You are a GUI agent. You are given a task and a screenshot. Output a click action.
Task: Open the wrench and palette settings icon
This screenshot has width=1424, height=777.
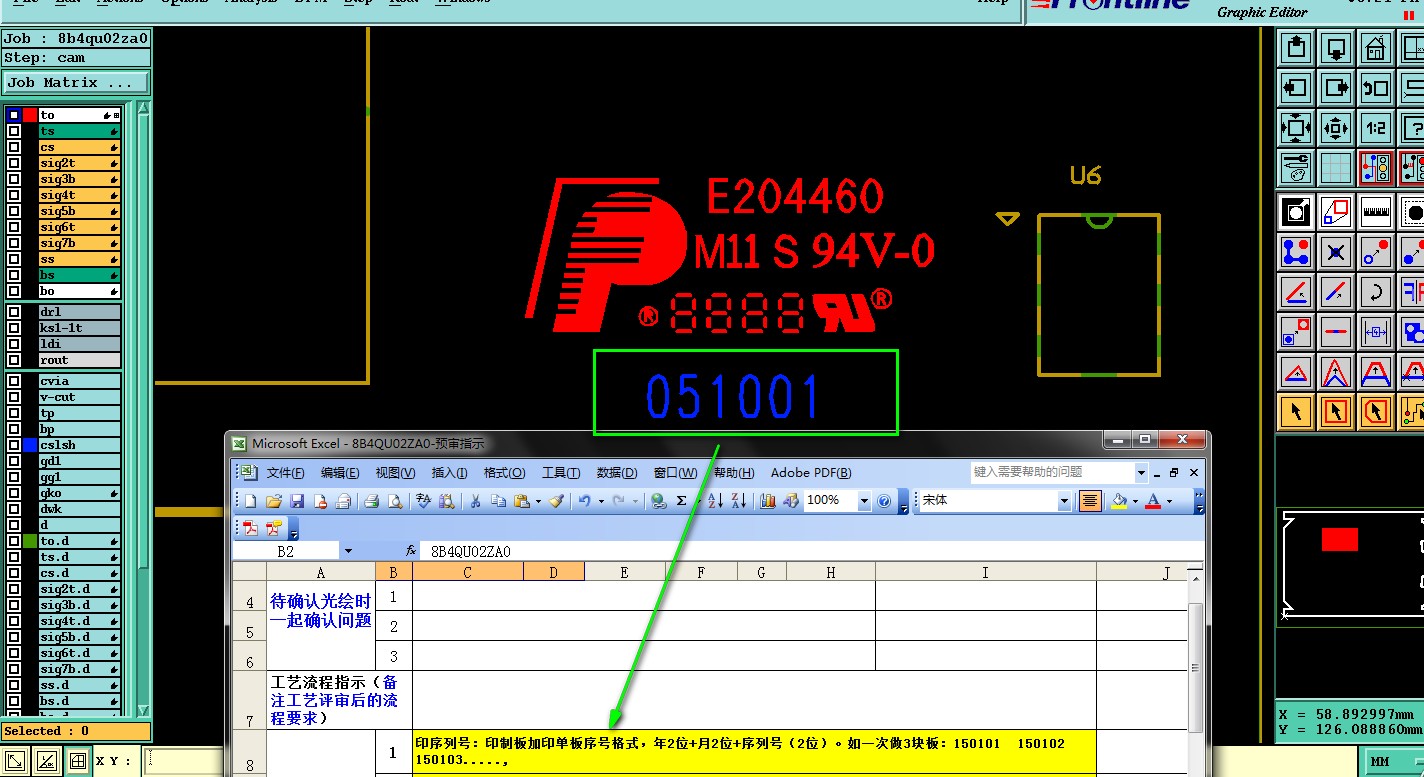click(1296, 168)
